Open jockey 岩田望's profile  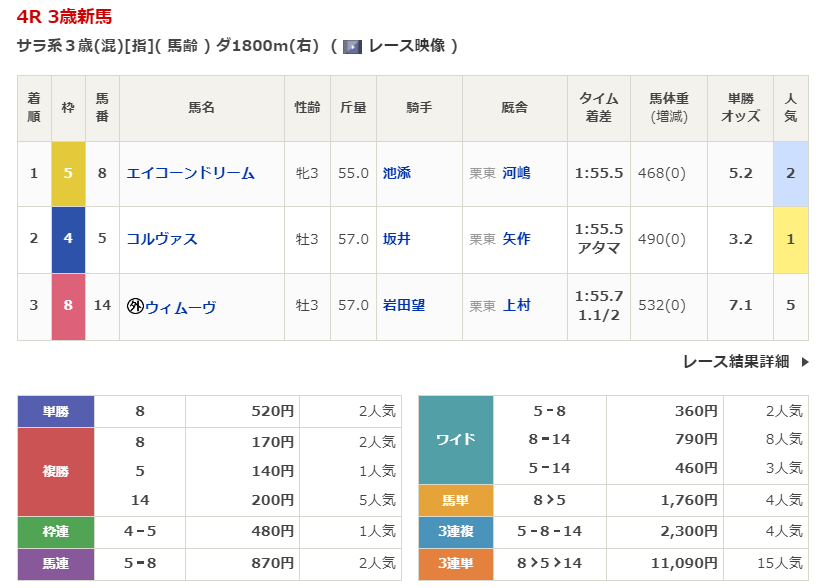[403, 306]
